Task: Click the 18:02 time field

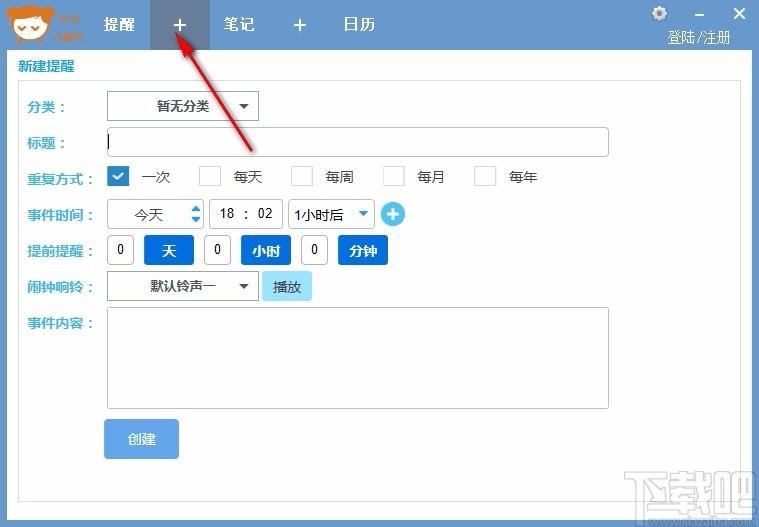Action: 246,214
